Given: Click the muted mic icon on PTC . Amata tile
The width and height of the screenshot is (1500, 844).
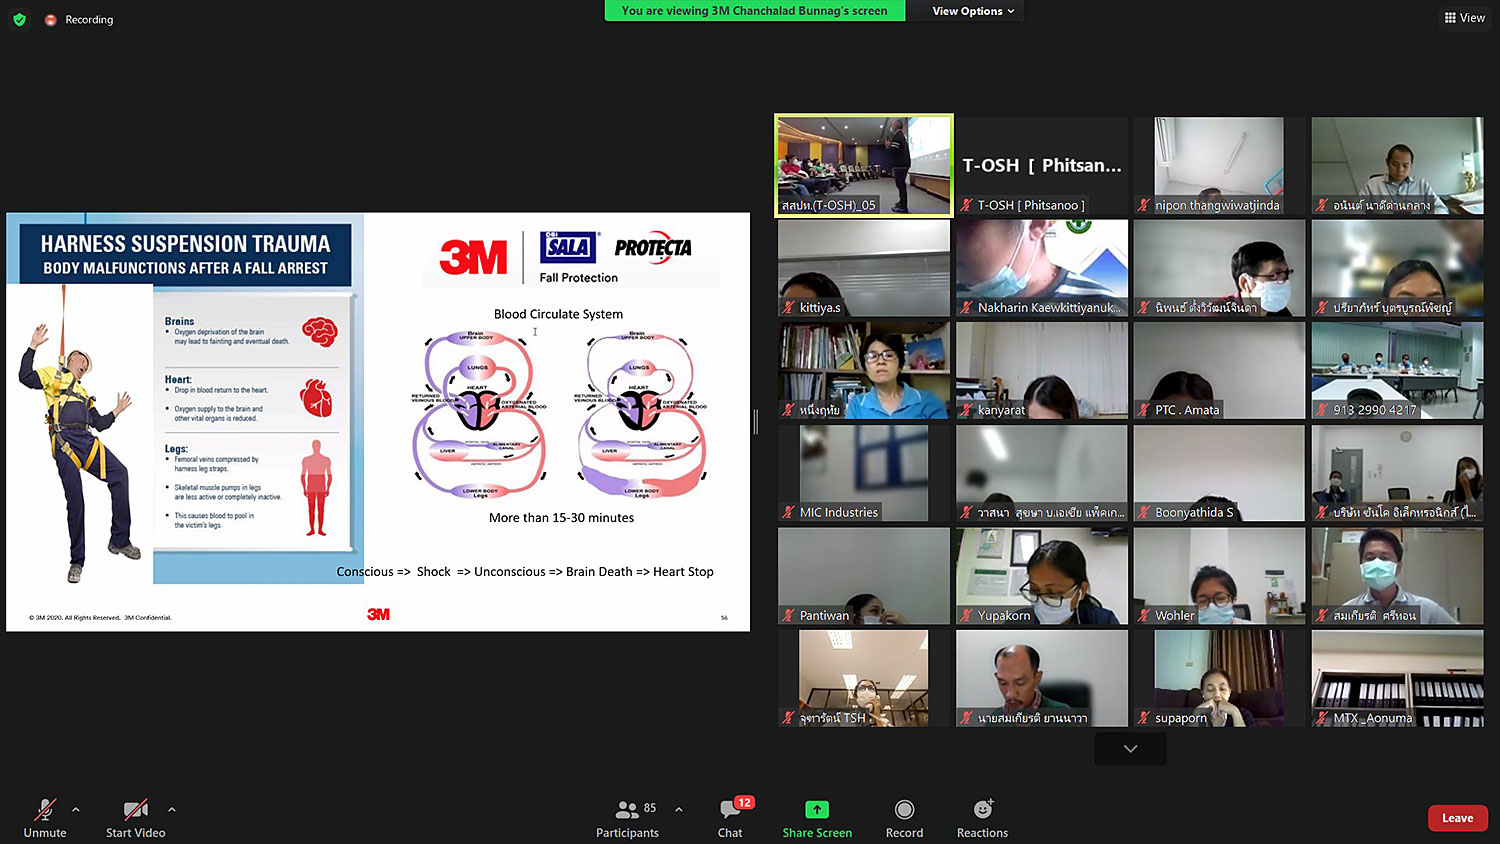Looking at the screenshot, I should 1144,410.
